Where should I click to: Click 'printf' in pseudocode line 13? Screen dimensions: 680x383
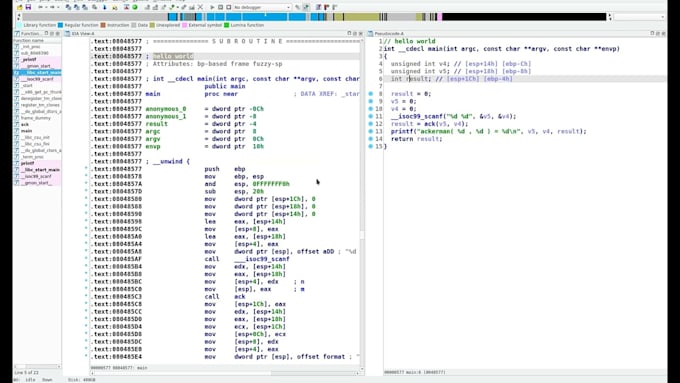pyautogui.click(x=402, y=131)
